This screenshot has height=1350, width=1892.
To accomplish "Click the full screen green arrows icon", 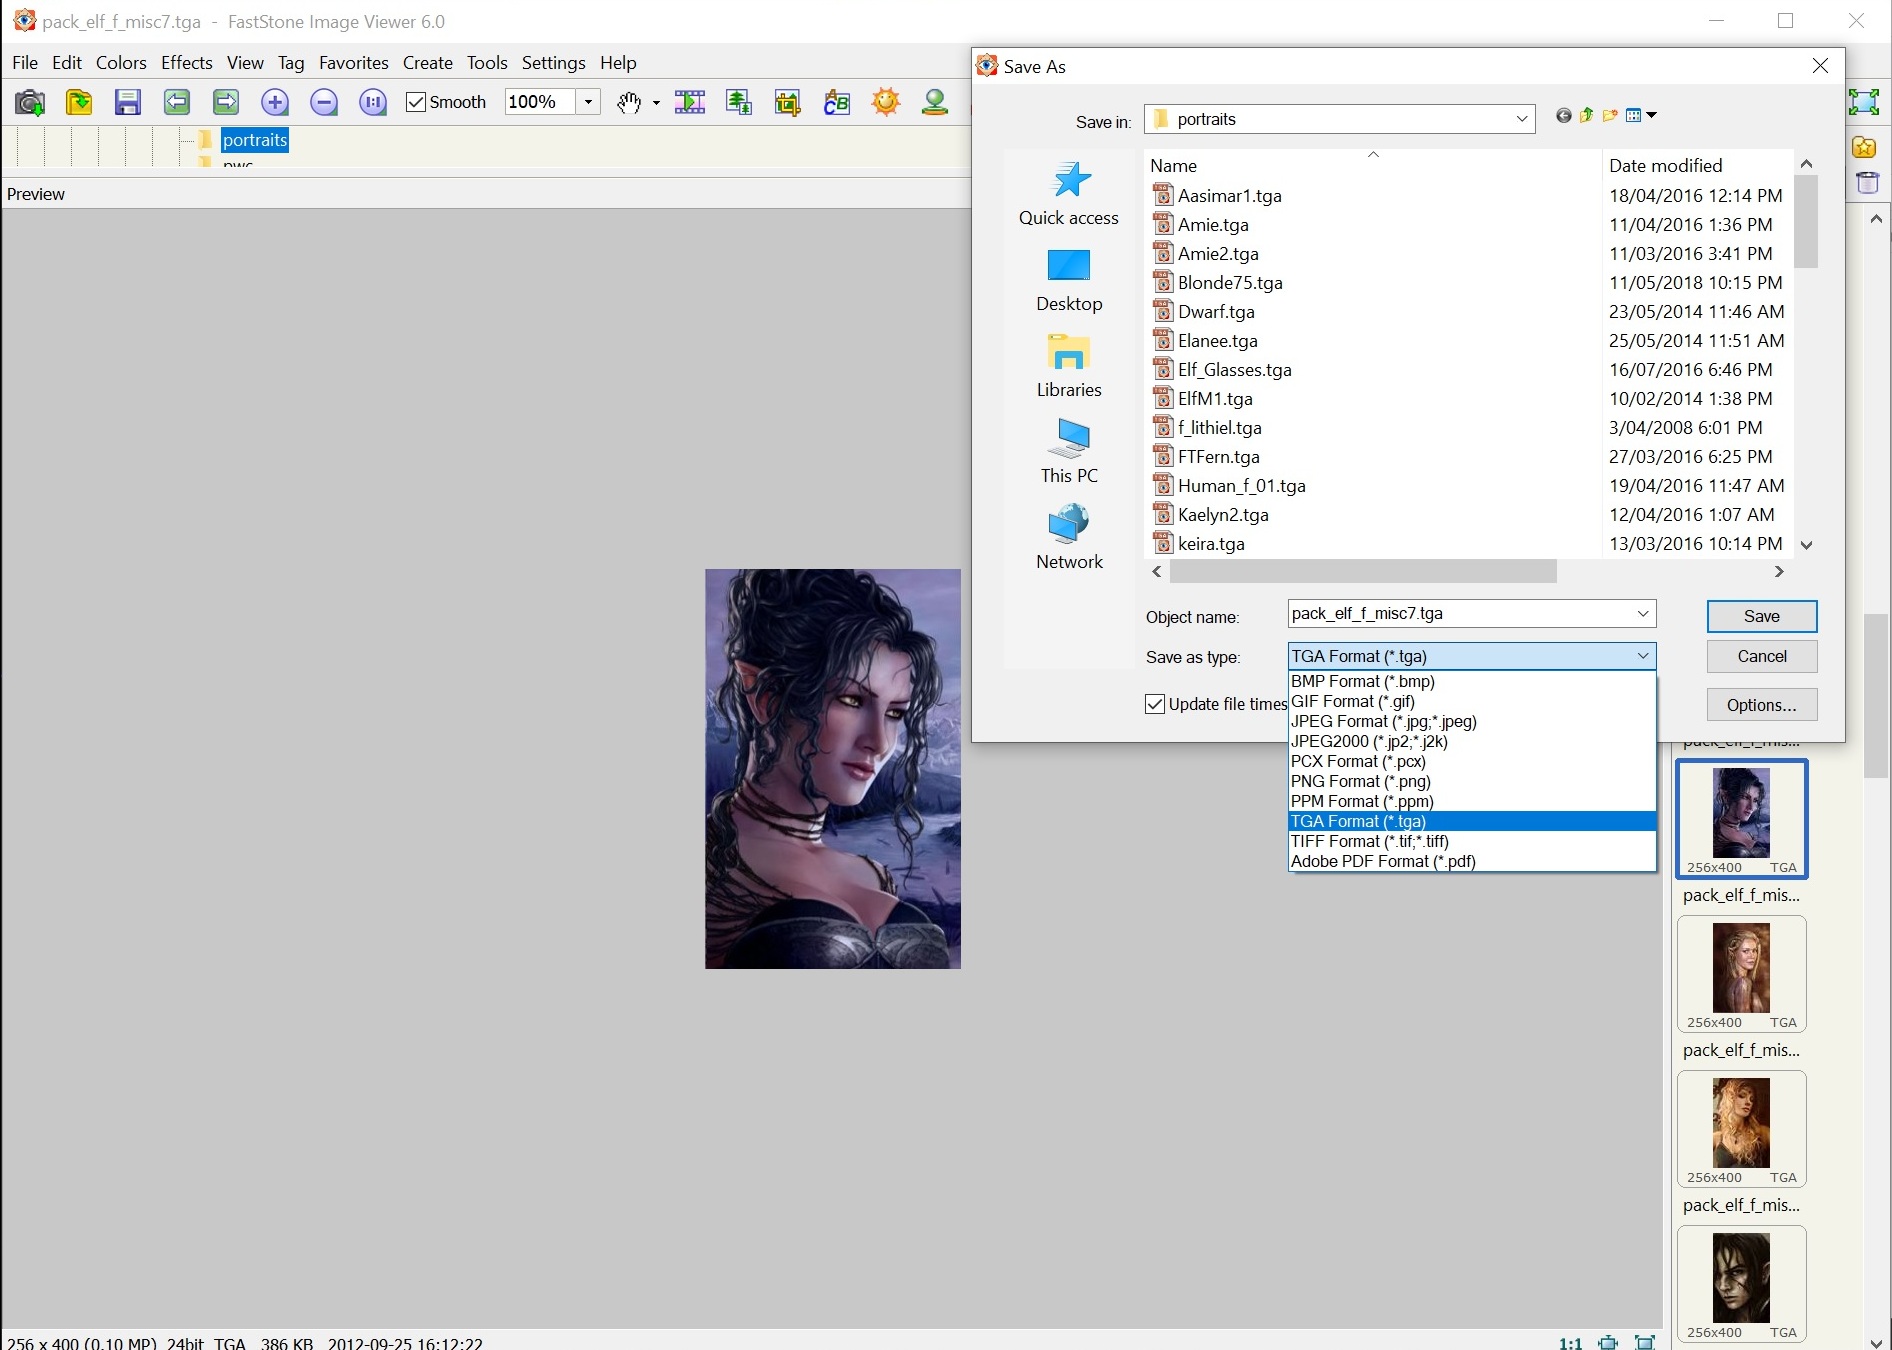I will click(x=1864, y=102).
